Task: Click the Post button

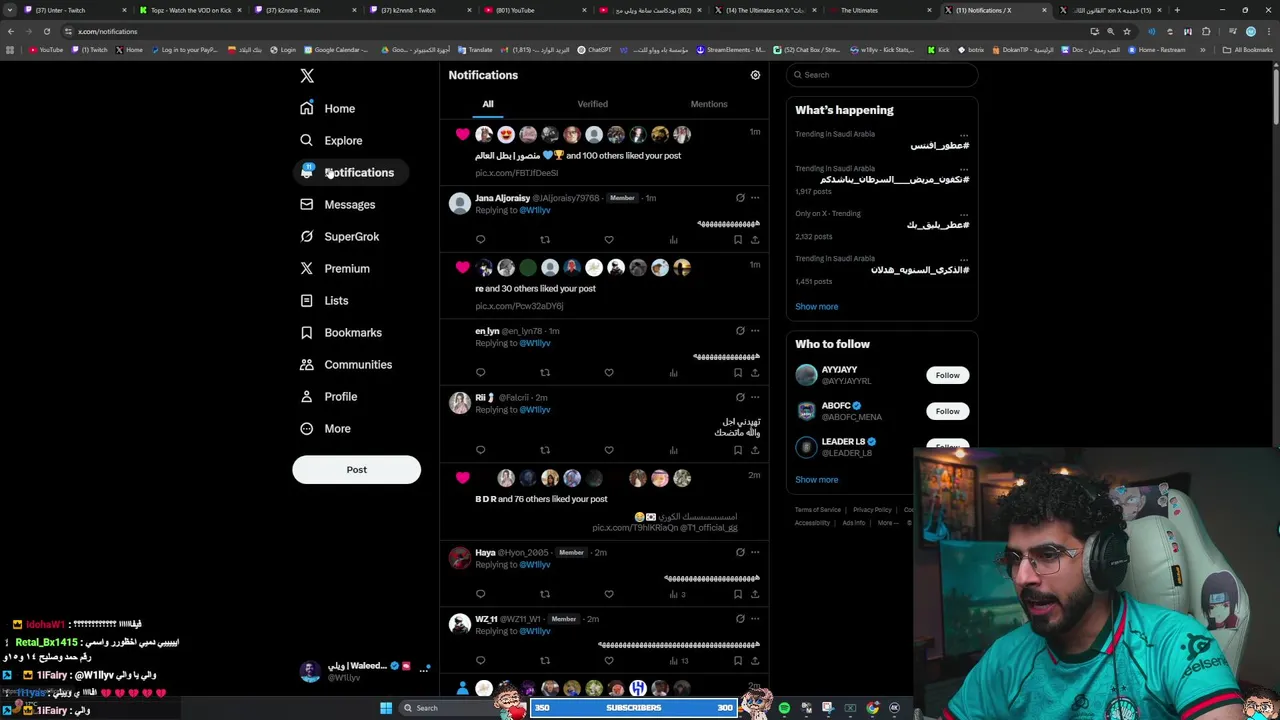Action: pos(356,469)
